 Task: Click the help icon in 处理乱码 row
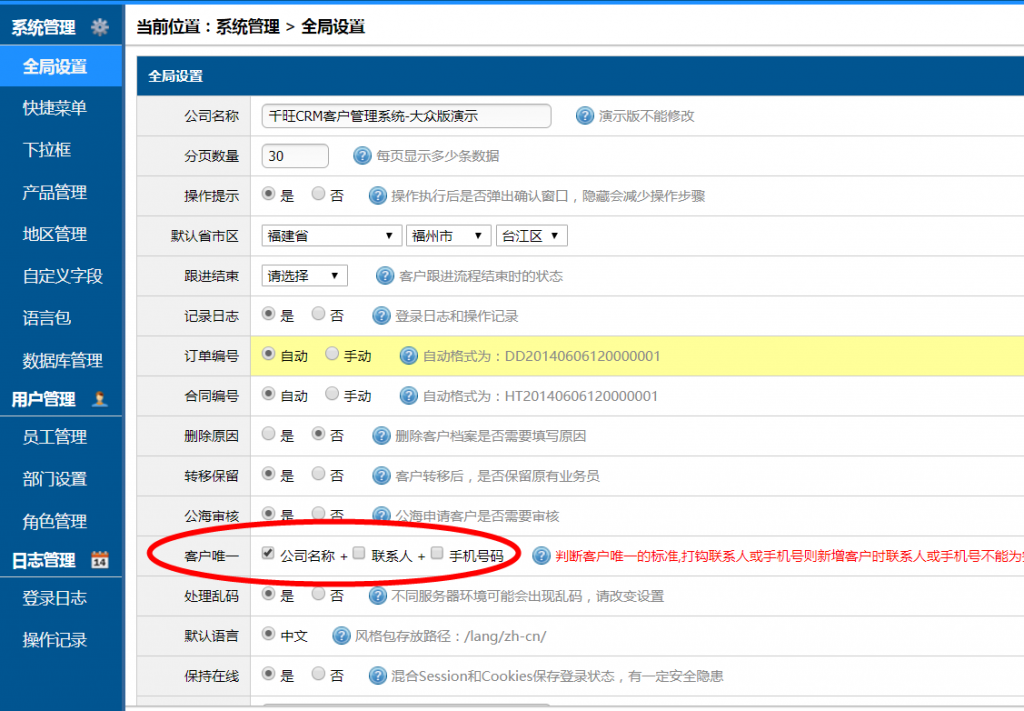(x=377, y=595)
